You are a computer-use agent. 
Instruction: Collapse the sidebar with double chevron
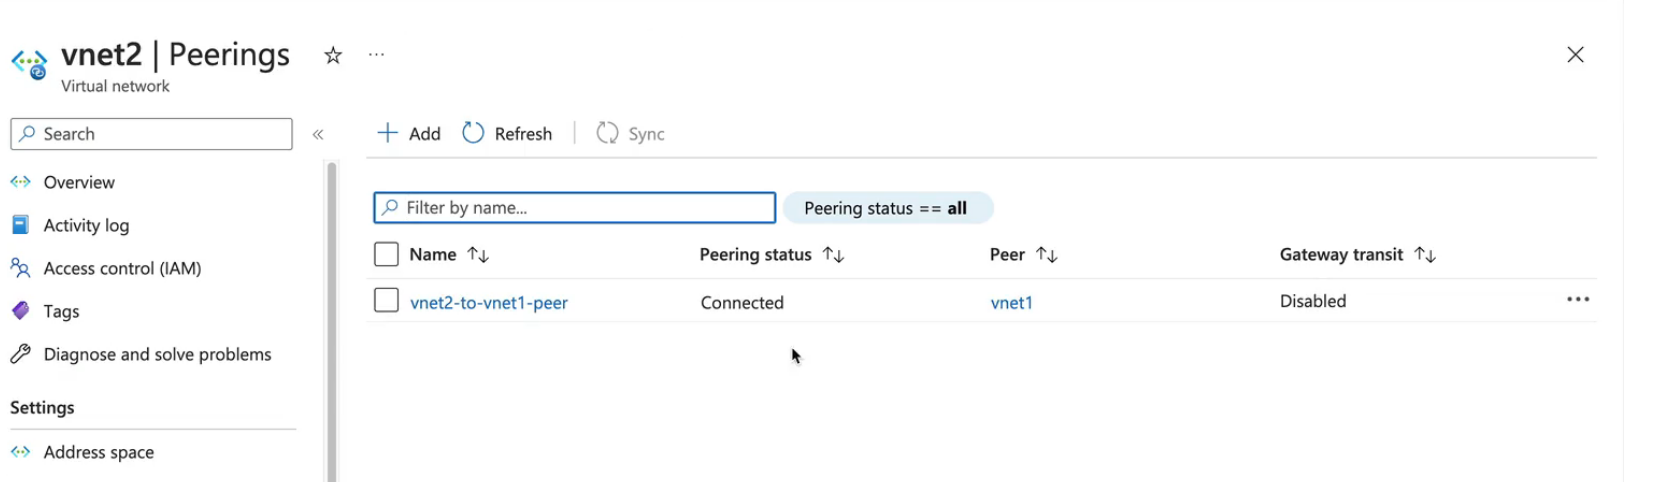click(318, 134)
